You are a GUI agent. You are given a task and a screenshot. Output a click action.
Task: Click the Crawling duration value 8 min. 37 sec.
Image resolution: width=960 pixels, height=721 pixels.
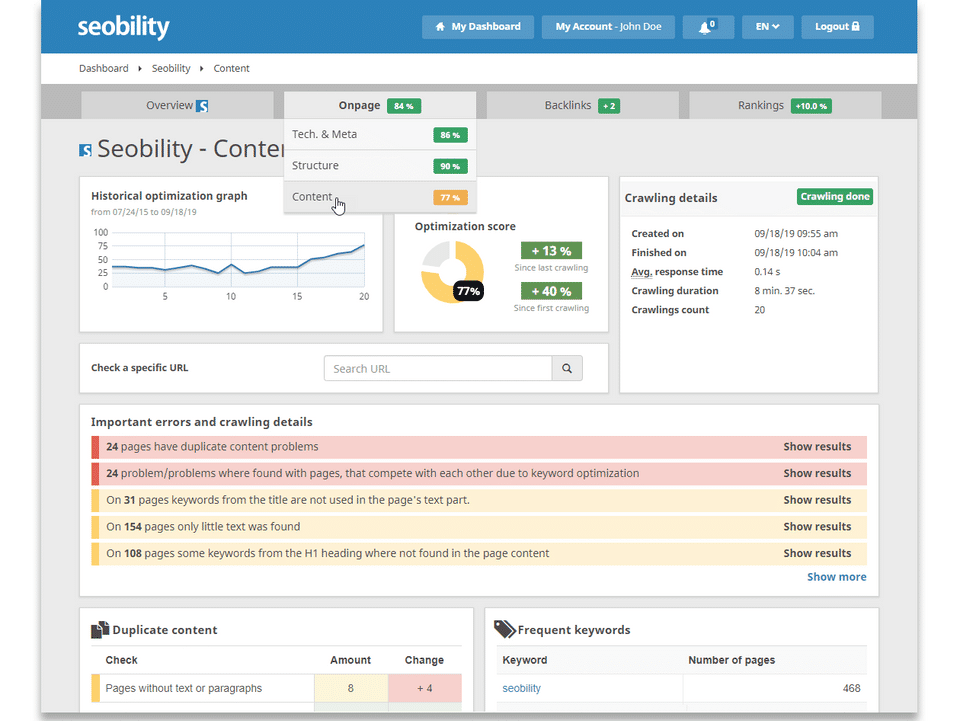click(784, 291)
